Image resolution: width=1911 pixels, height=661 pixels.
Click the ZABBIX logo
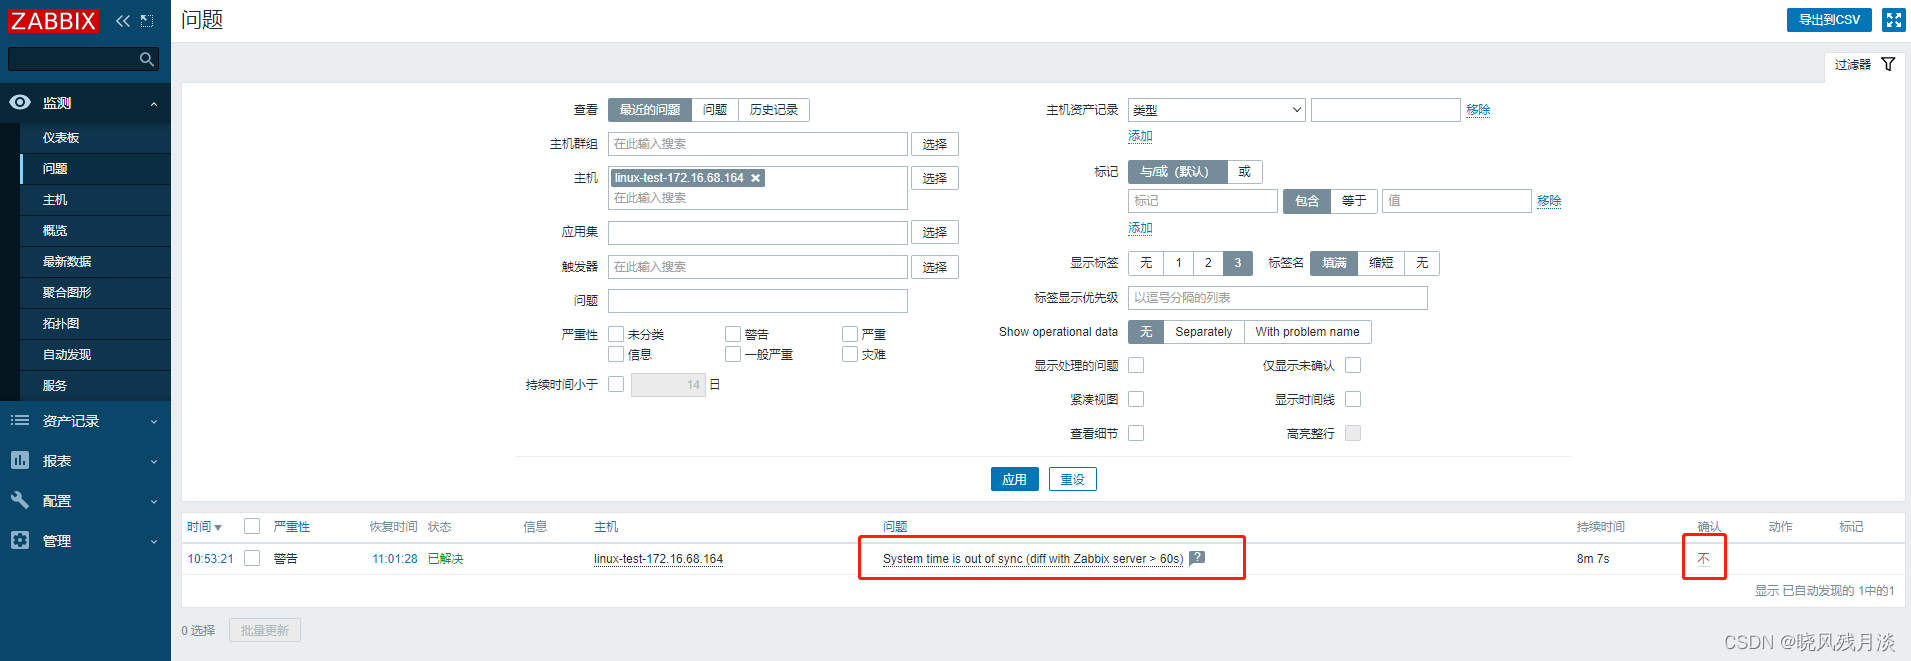[53, 21]
